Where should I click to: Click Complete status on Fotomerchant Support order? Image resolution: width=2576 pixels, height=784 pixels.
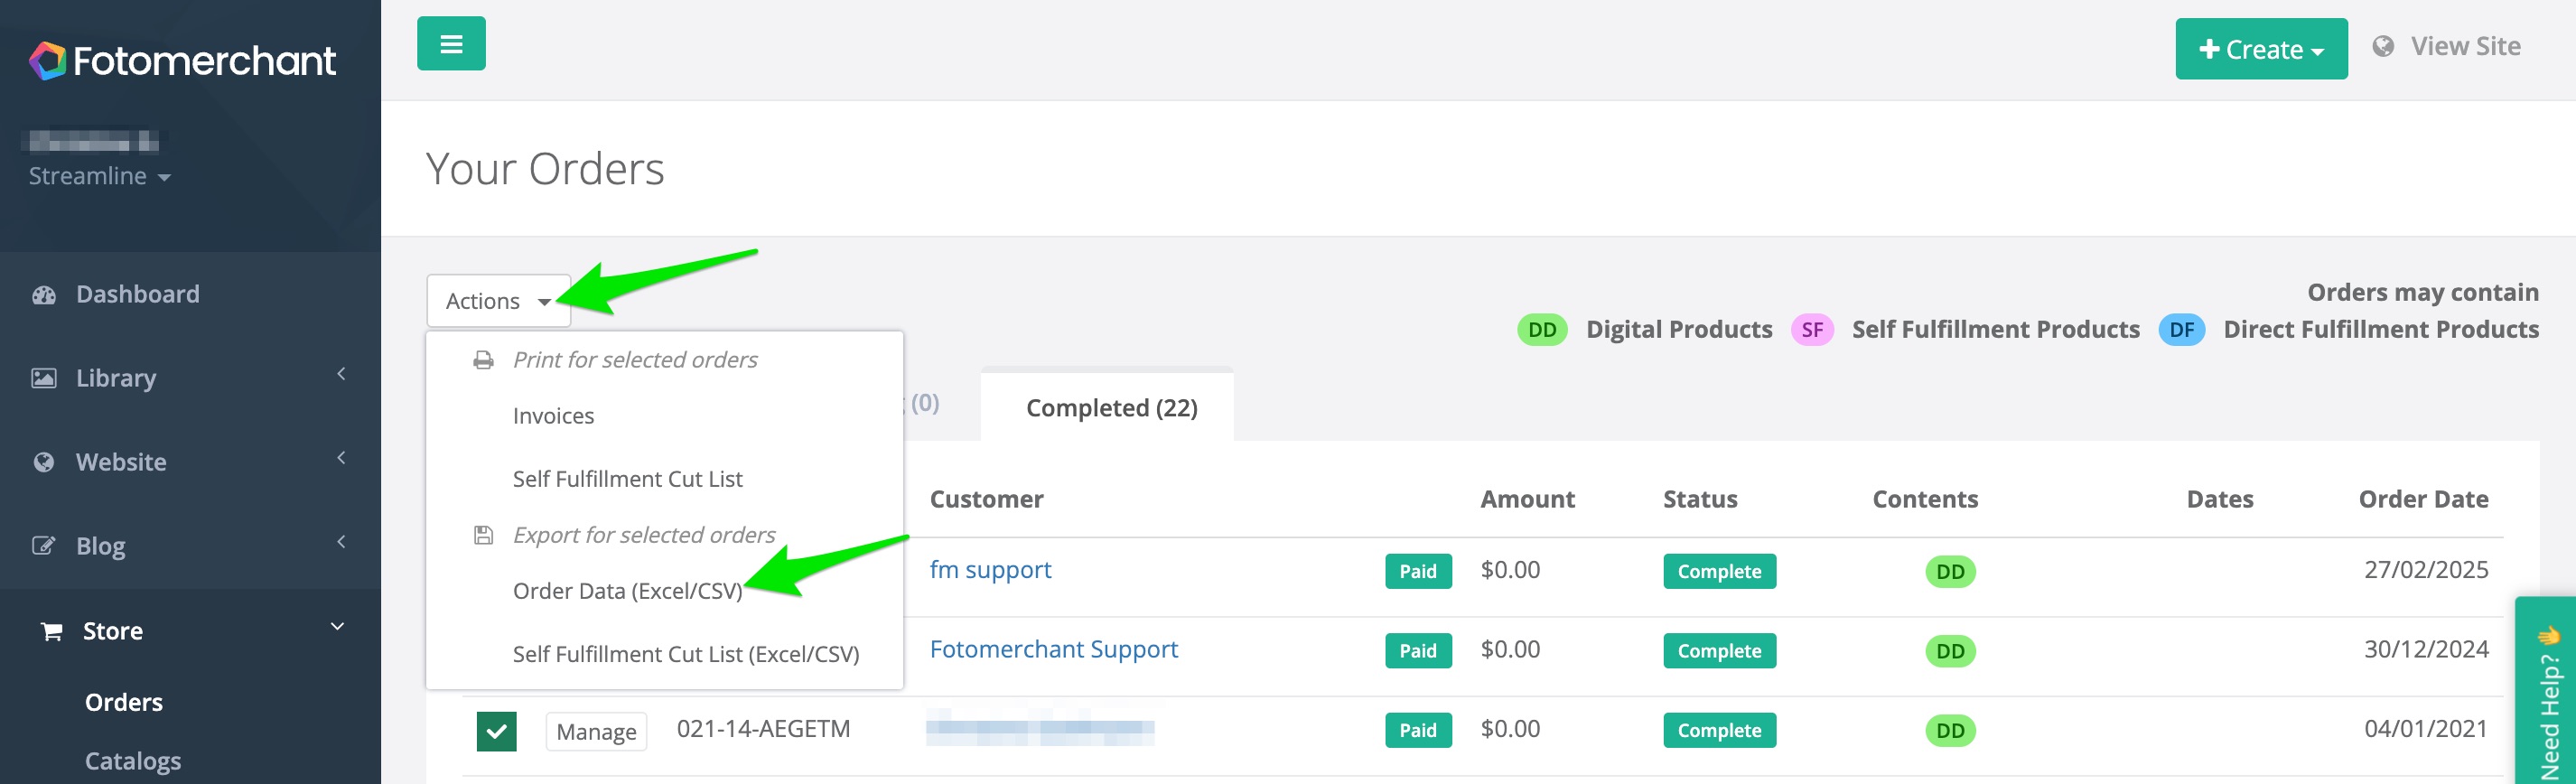click(x=1719, y=651)
